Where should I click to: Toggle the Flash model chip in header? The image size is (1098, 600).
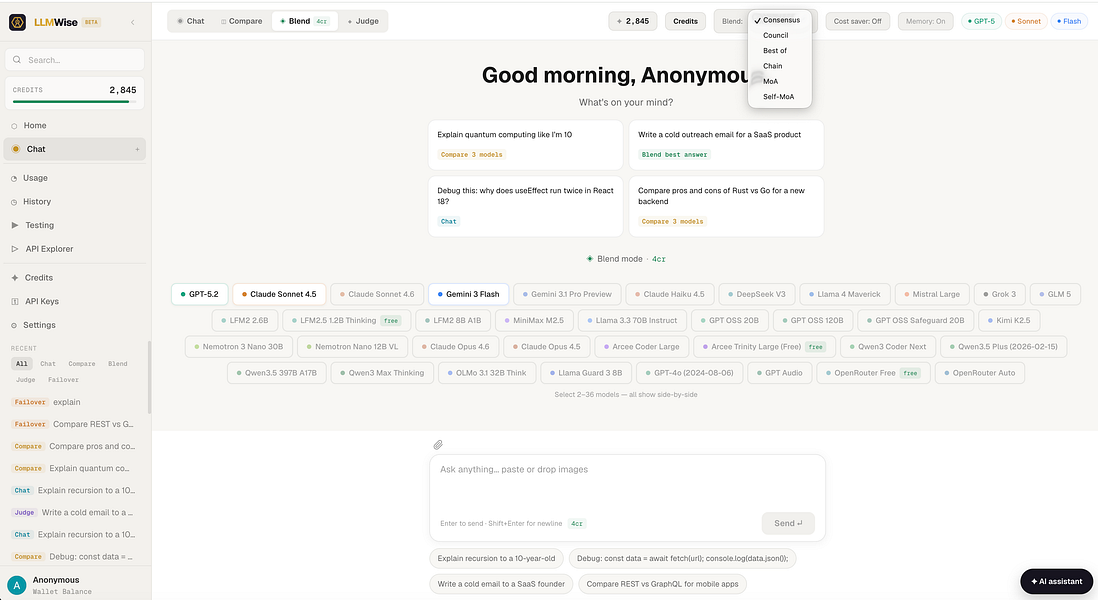[1069, 21]
